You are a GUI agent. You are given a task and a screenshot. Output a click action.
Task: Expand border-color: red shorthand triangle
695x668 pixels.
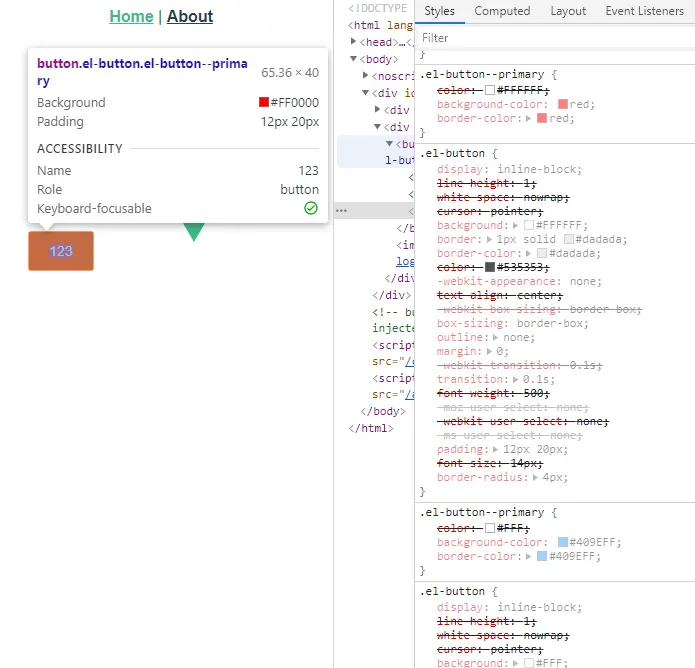click(x=528, y=118)
